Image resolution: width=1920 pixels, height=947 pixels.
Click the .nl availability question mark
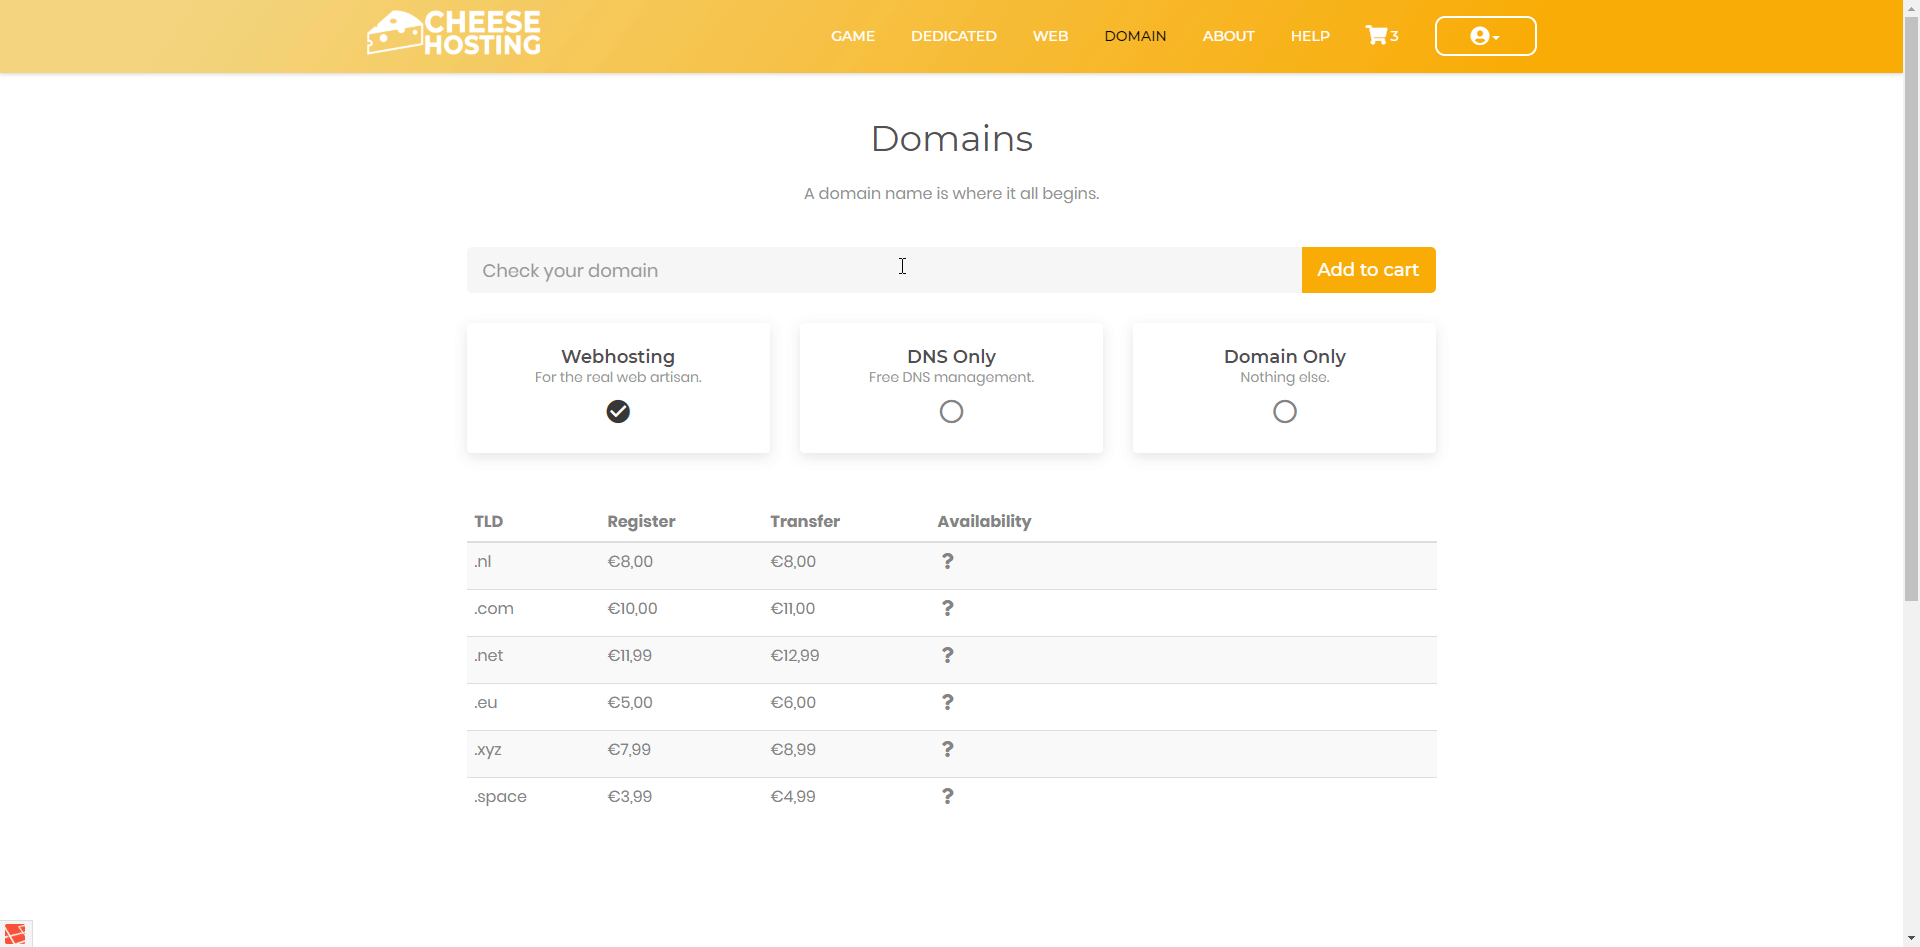point(947,562)
